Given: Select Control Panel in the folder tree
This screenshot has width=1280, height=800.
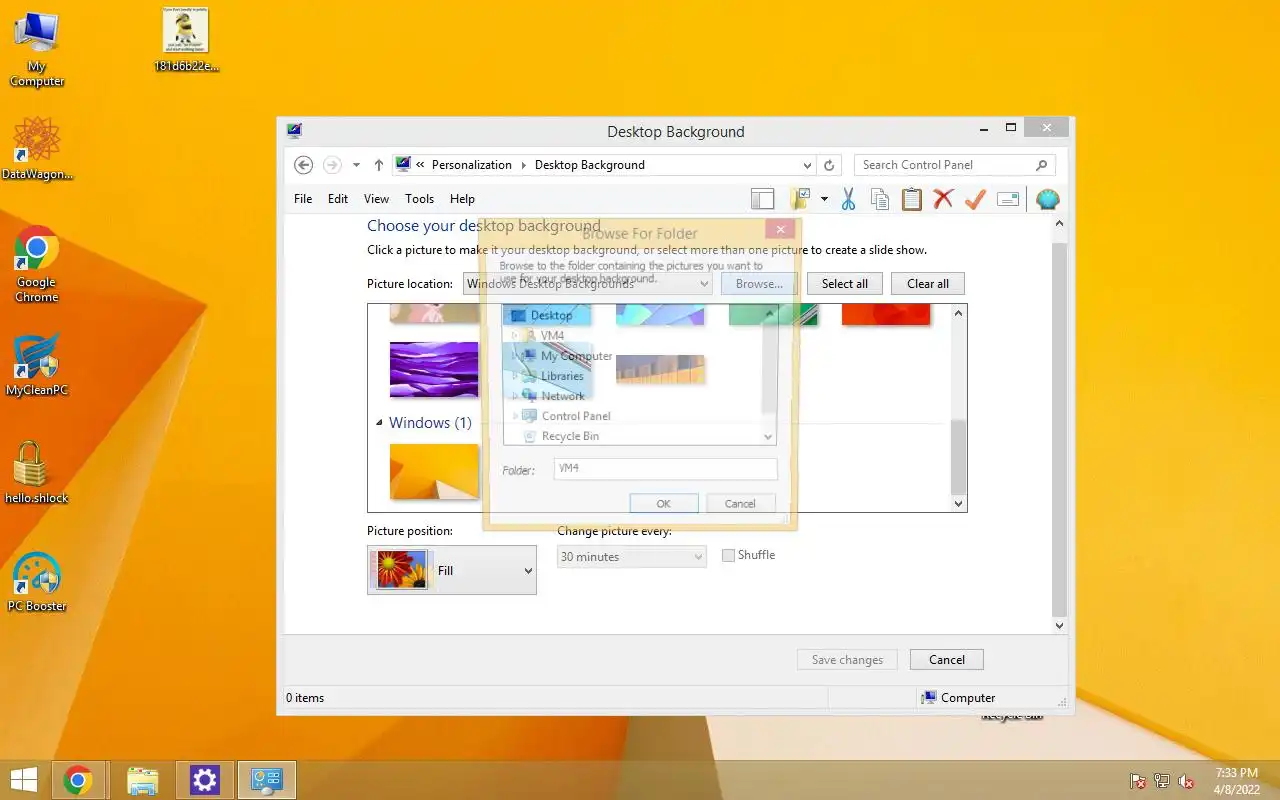Looking at the screenshot, I should click(576, 416).
